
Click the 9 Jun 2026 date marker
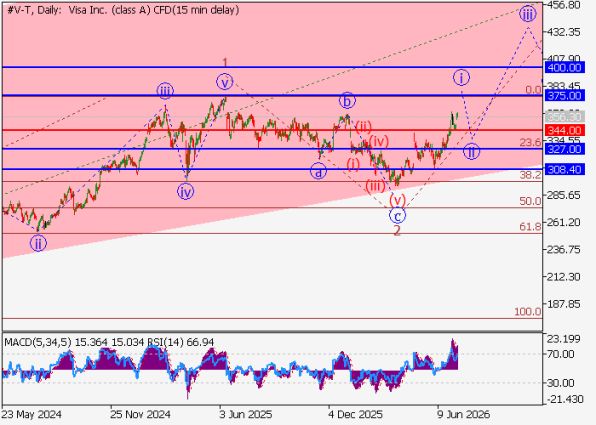[x=463, y=414]
